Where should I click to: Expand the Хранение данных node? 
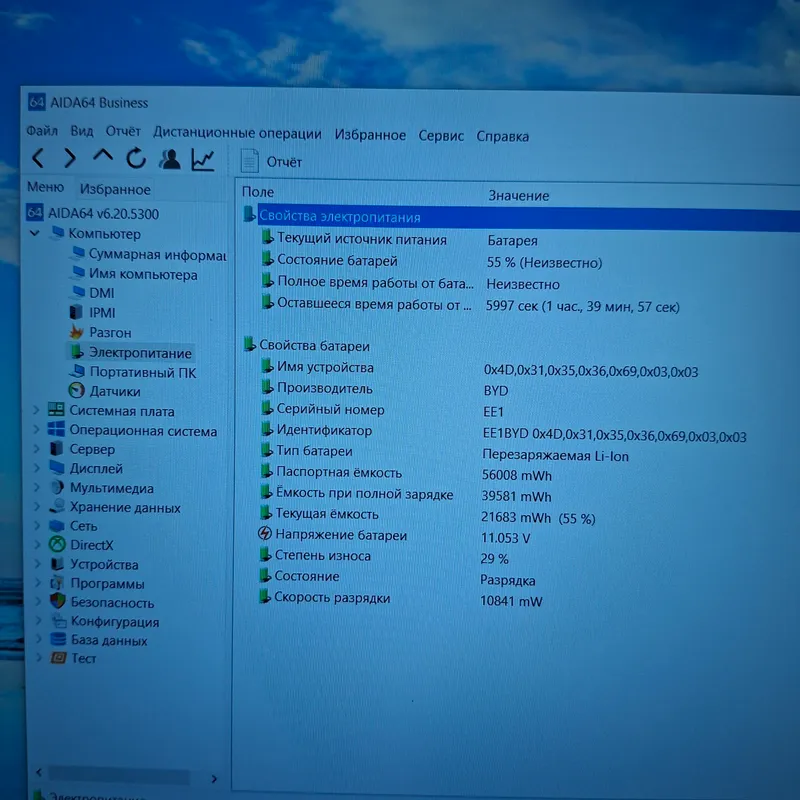[x=37, y=507]
